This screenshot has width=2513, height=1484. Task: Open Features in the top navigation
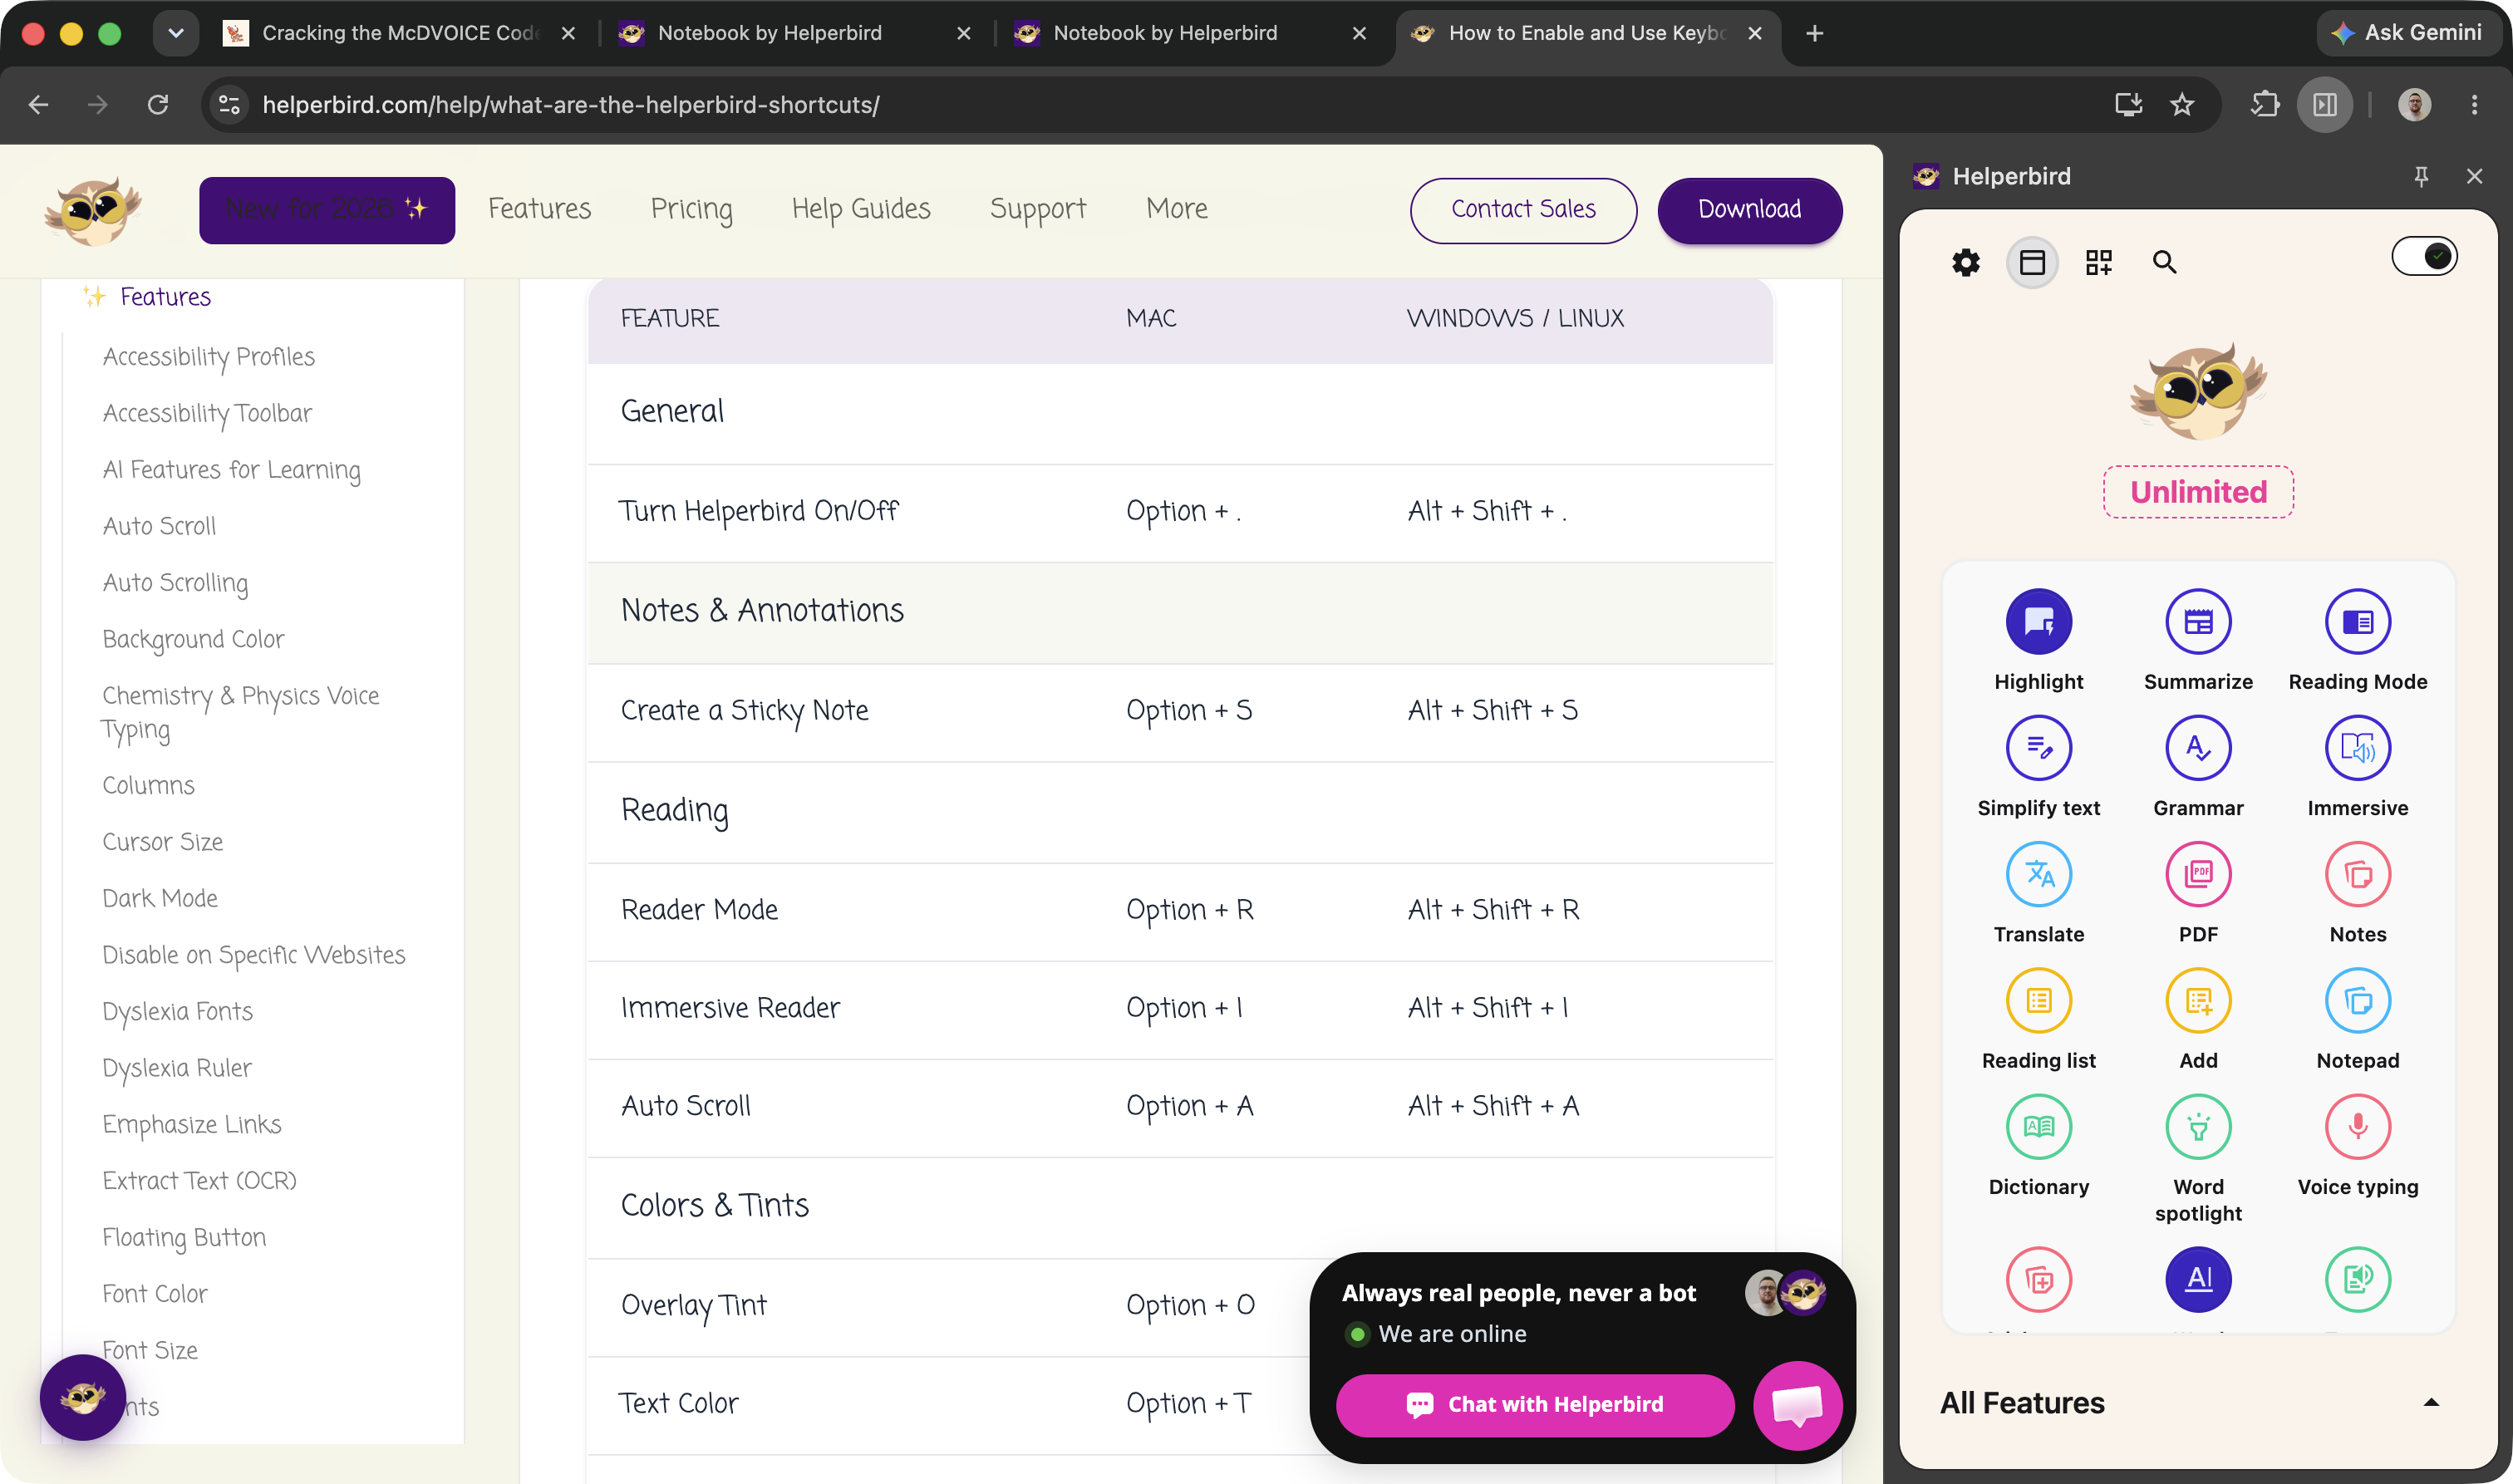point(539,208)
